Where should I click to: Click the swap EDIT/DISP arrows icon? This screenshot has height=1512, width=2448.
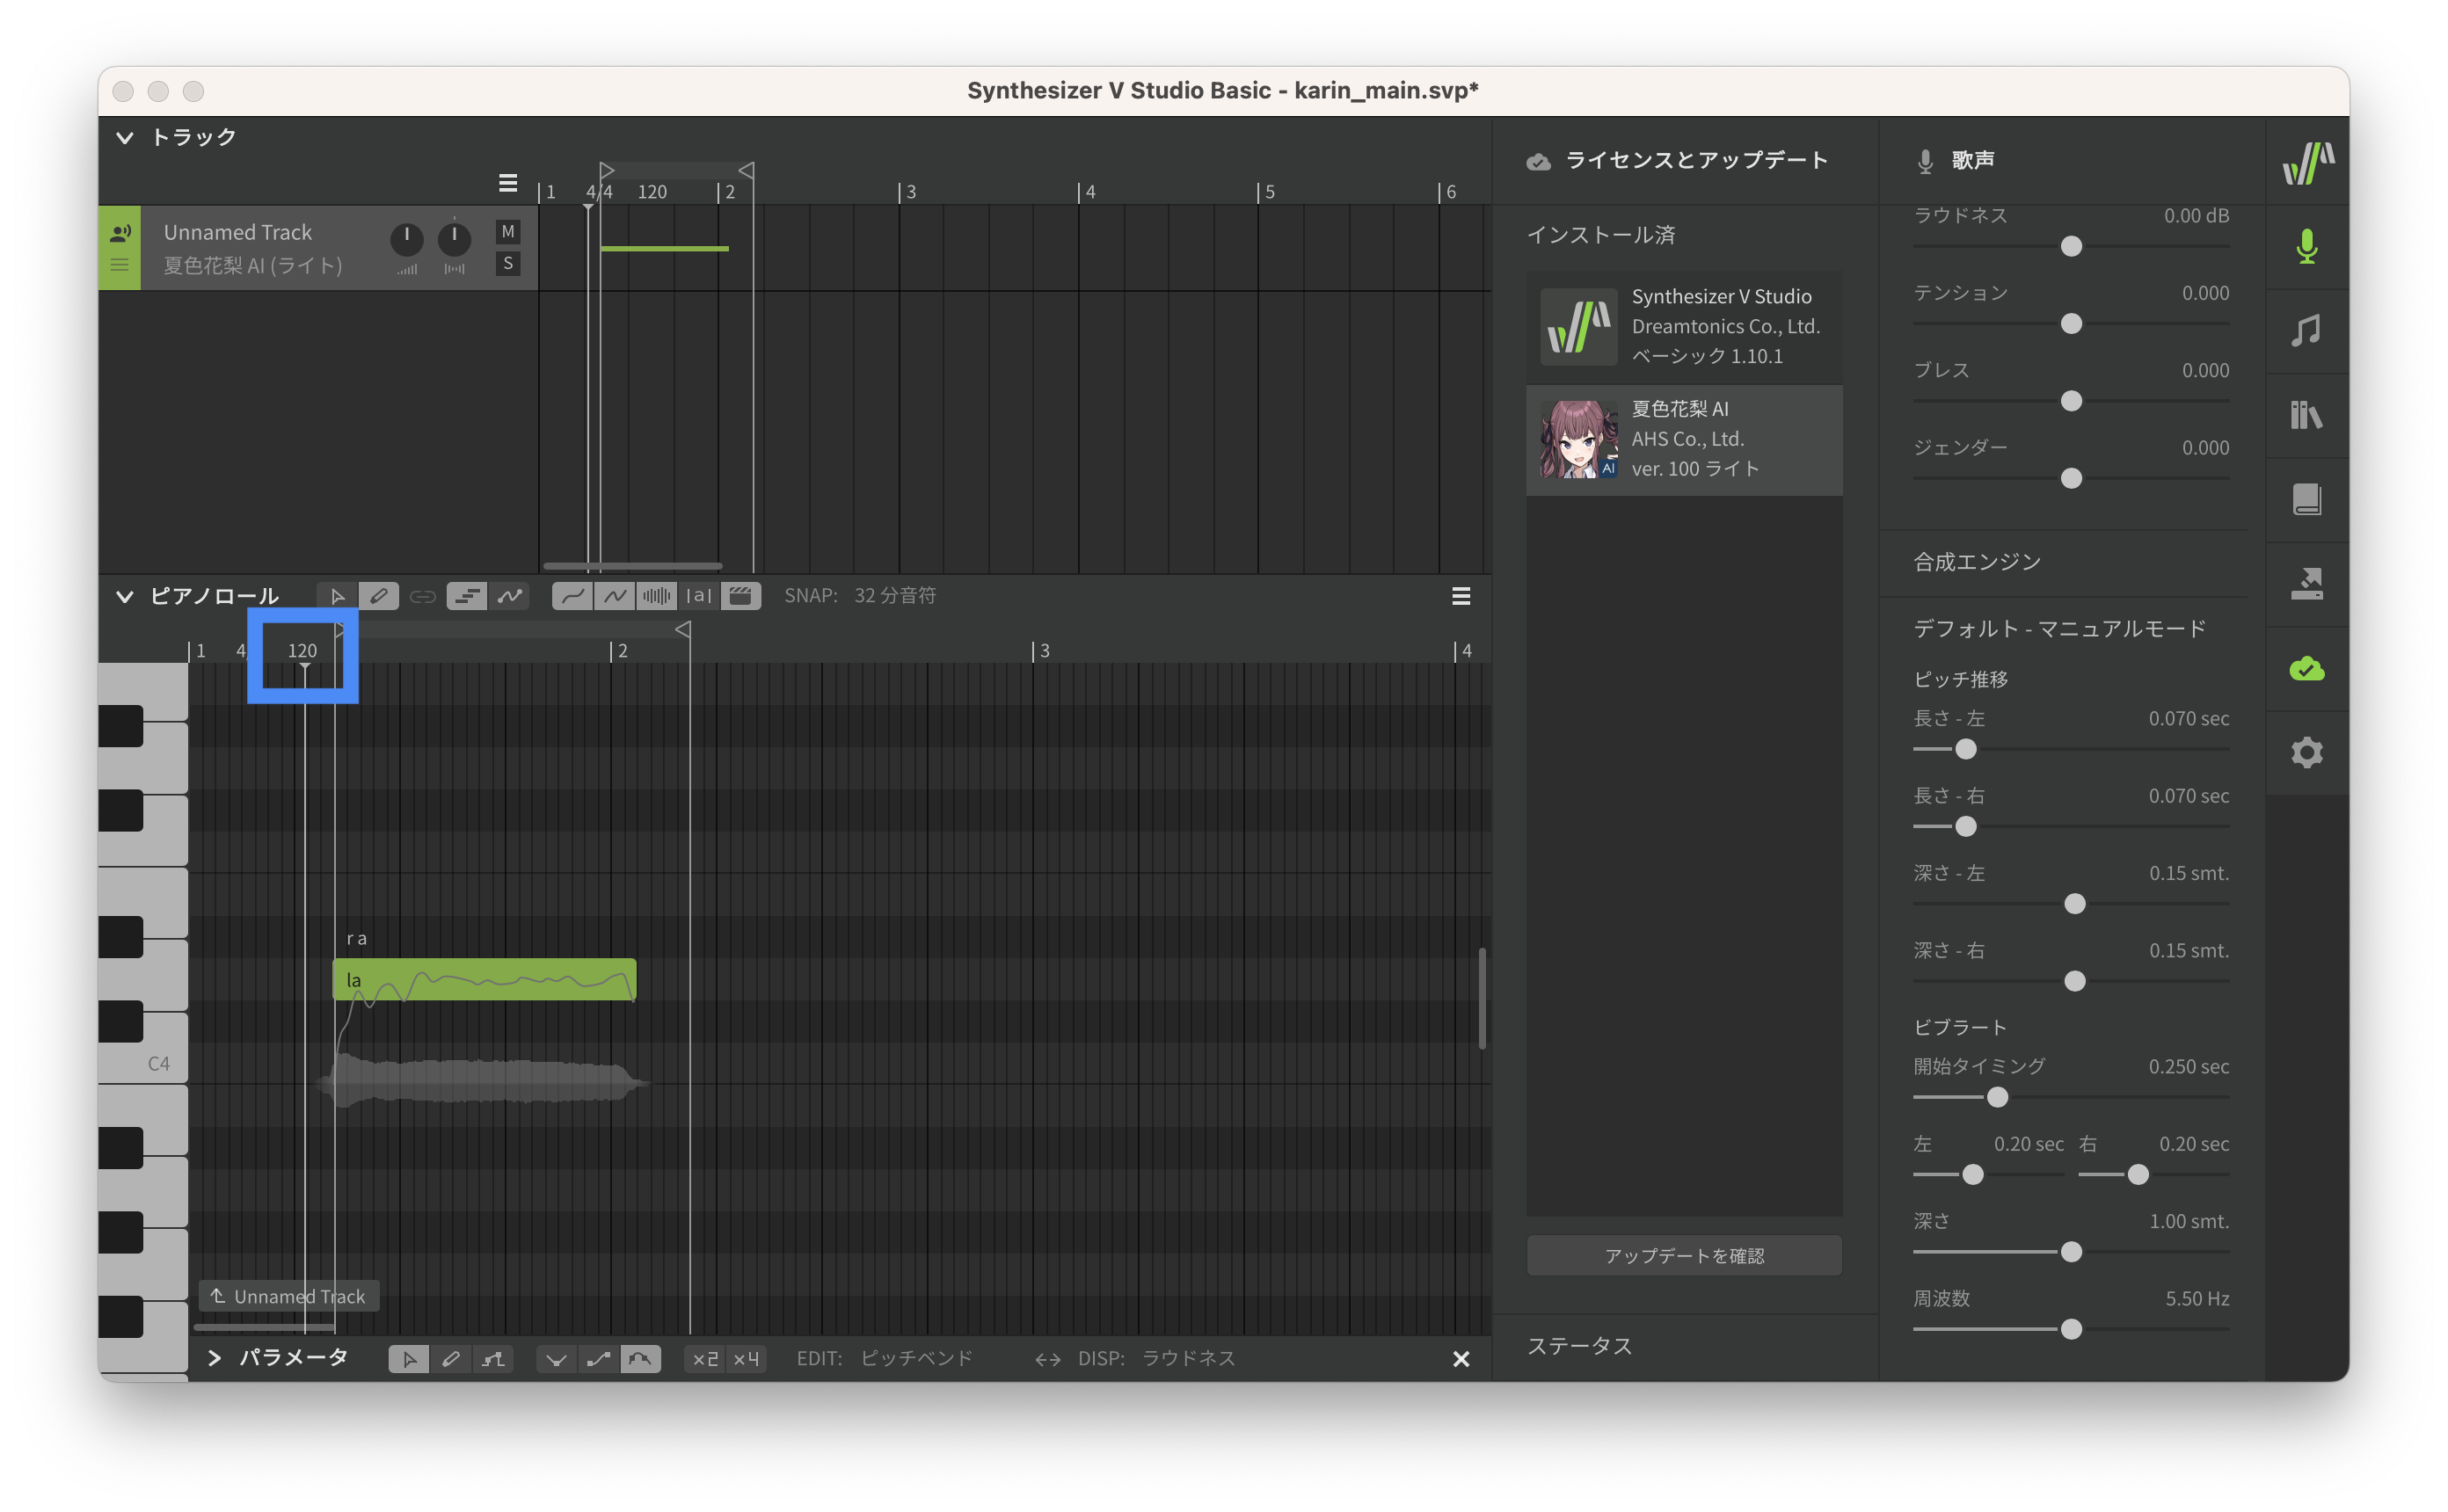[1047, 1359]
